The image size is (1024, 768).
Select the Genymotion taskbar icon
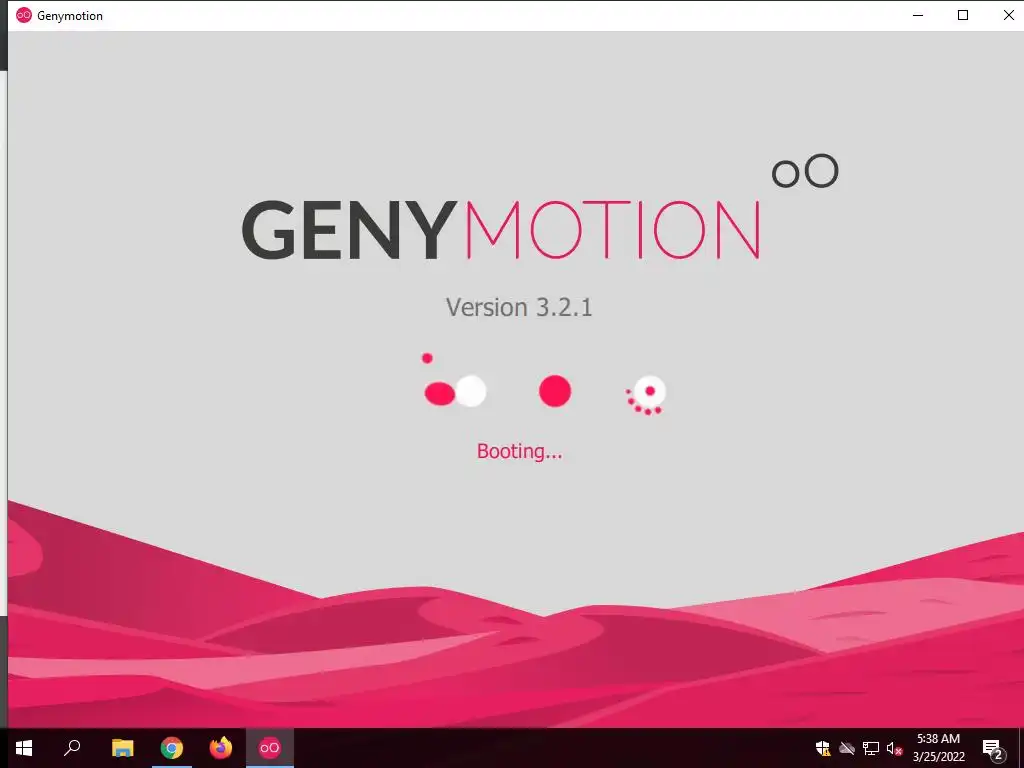click(x=270, y=748)
